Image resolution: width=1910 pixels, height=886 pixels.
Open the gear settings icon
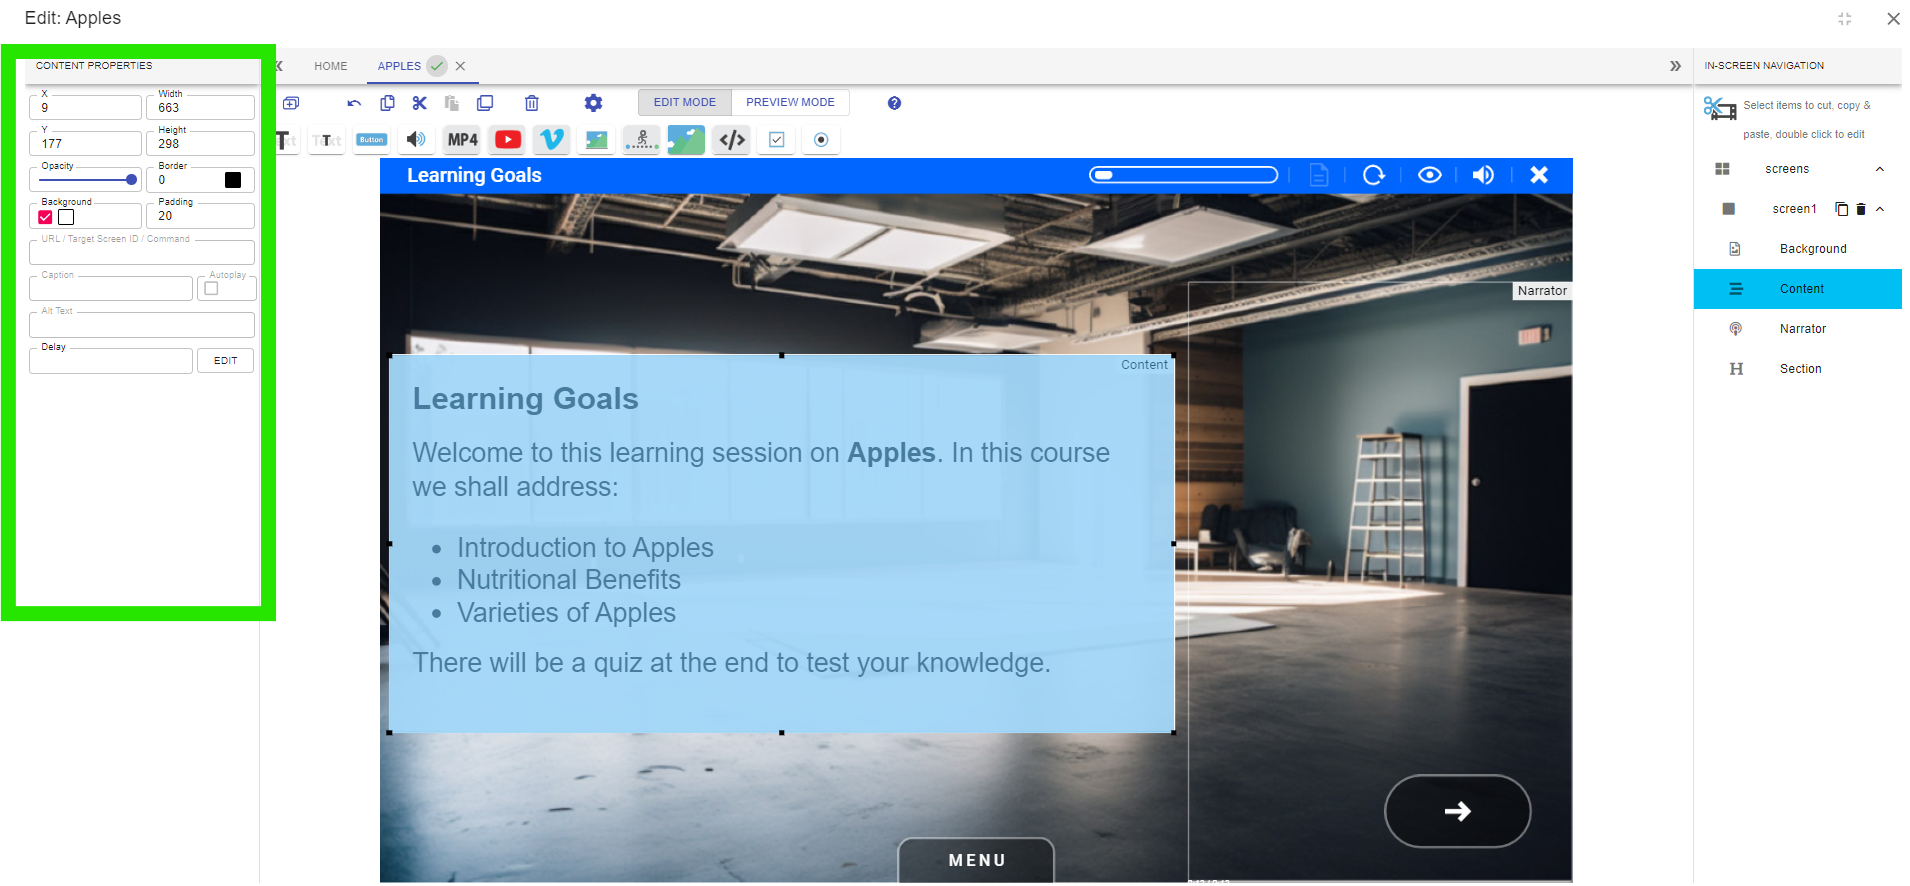(x=593, y=103)
